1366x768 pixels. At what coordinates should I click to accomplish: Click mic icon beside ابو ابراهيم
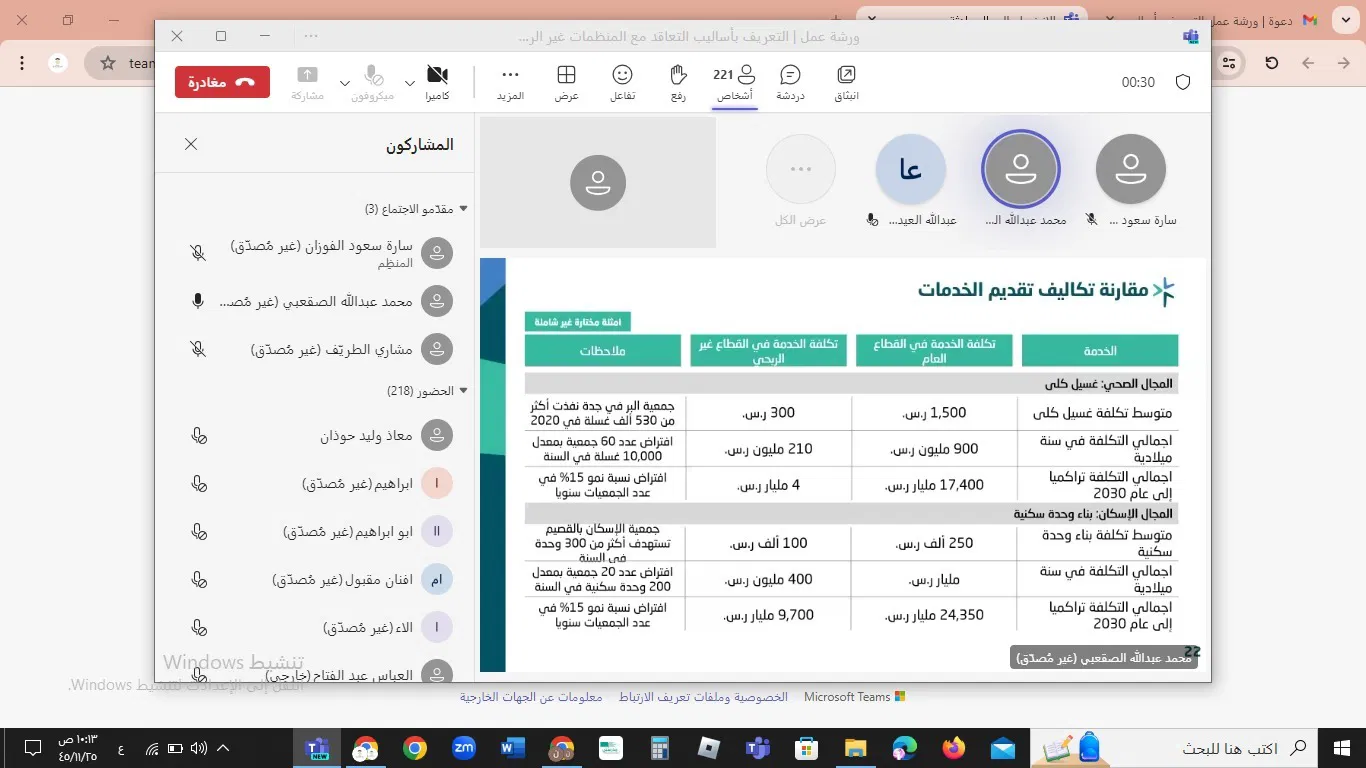click(x=198, y=531)
